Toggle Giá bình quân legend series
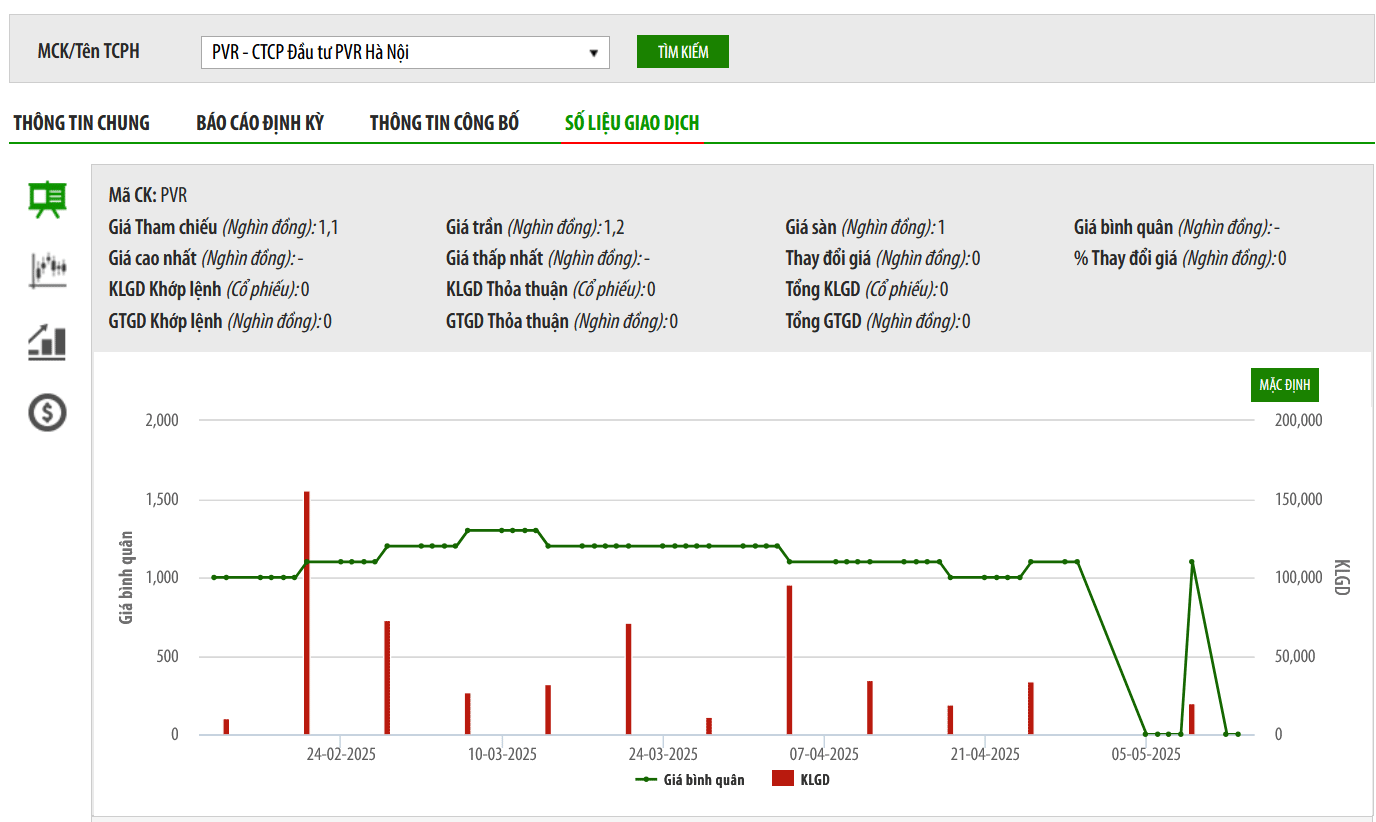 tap(690, 780)
